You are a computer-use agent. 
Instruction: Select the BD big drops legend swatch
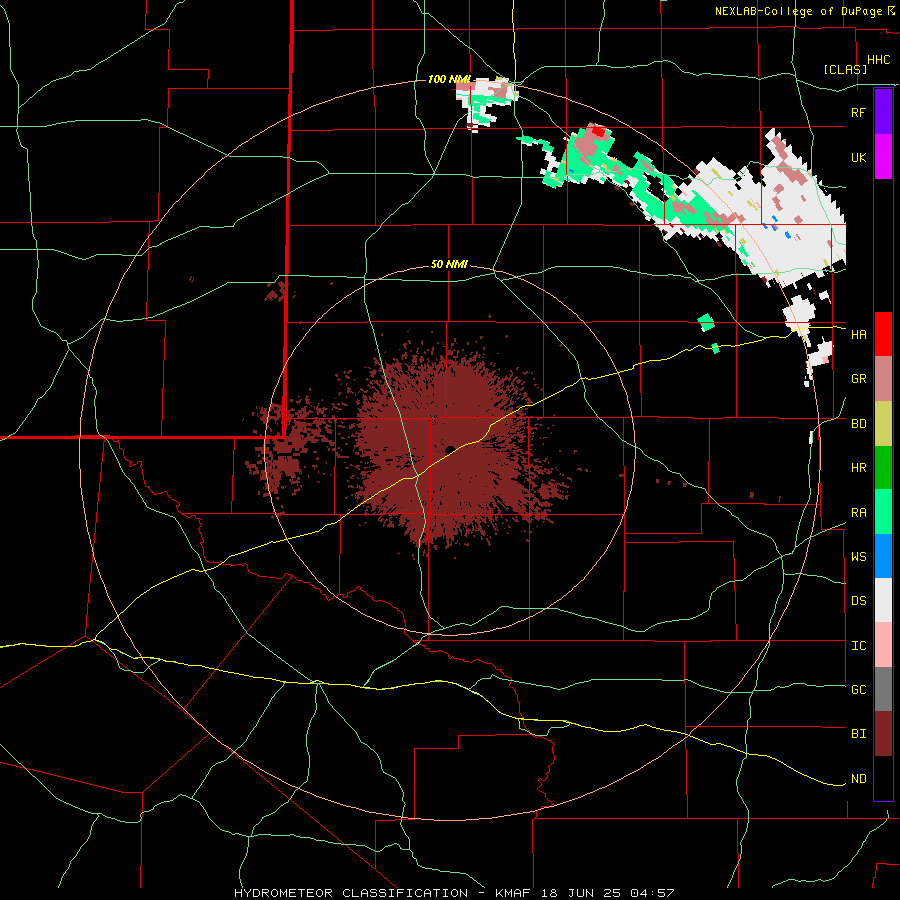pyautogui.click(x=883, y=424)
